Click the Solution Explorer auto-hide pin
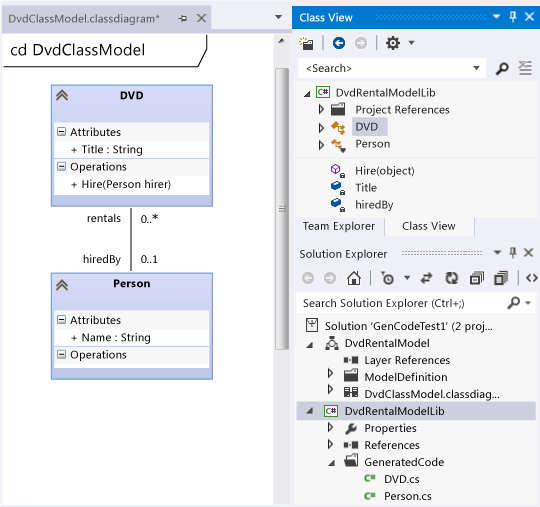This screenshot has width=540, height=507. tap(513, 253)
